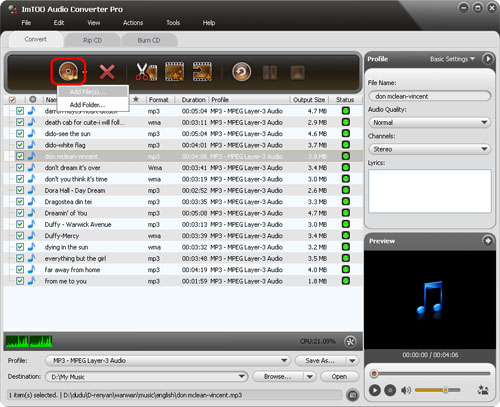Image resolution: width=500 pixels, height=407 pixels.
Task: Open the bottom Profile MP3 dropdown
Action: click(x=167, y=360)
